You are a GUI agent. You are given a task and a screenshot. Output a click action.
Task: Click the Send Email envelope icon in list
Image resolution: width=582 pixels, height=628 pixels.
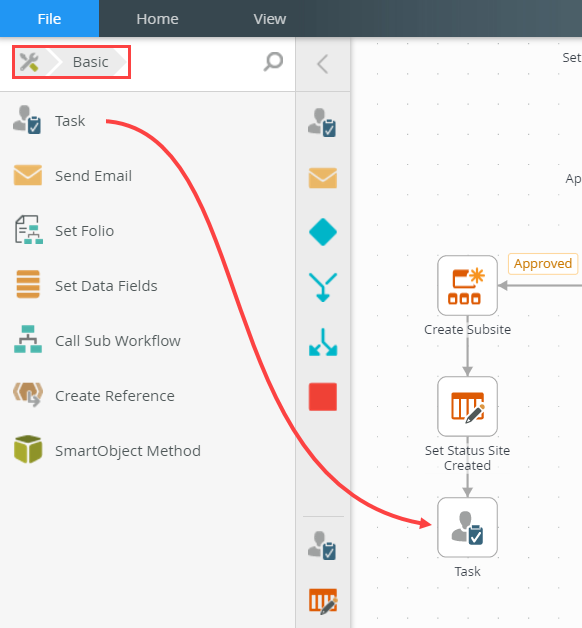point(28,175)
